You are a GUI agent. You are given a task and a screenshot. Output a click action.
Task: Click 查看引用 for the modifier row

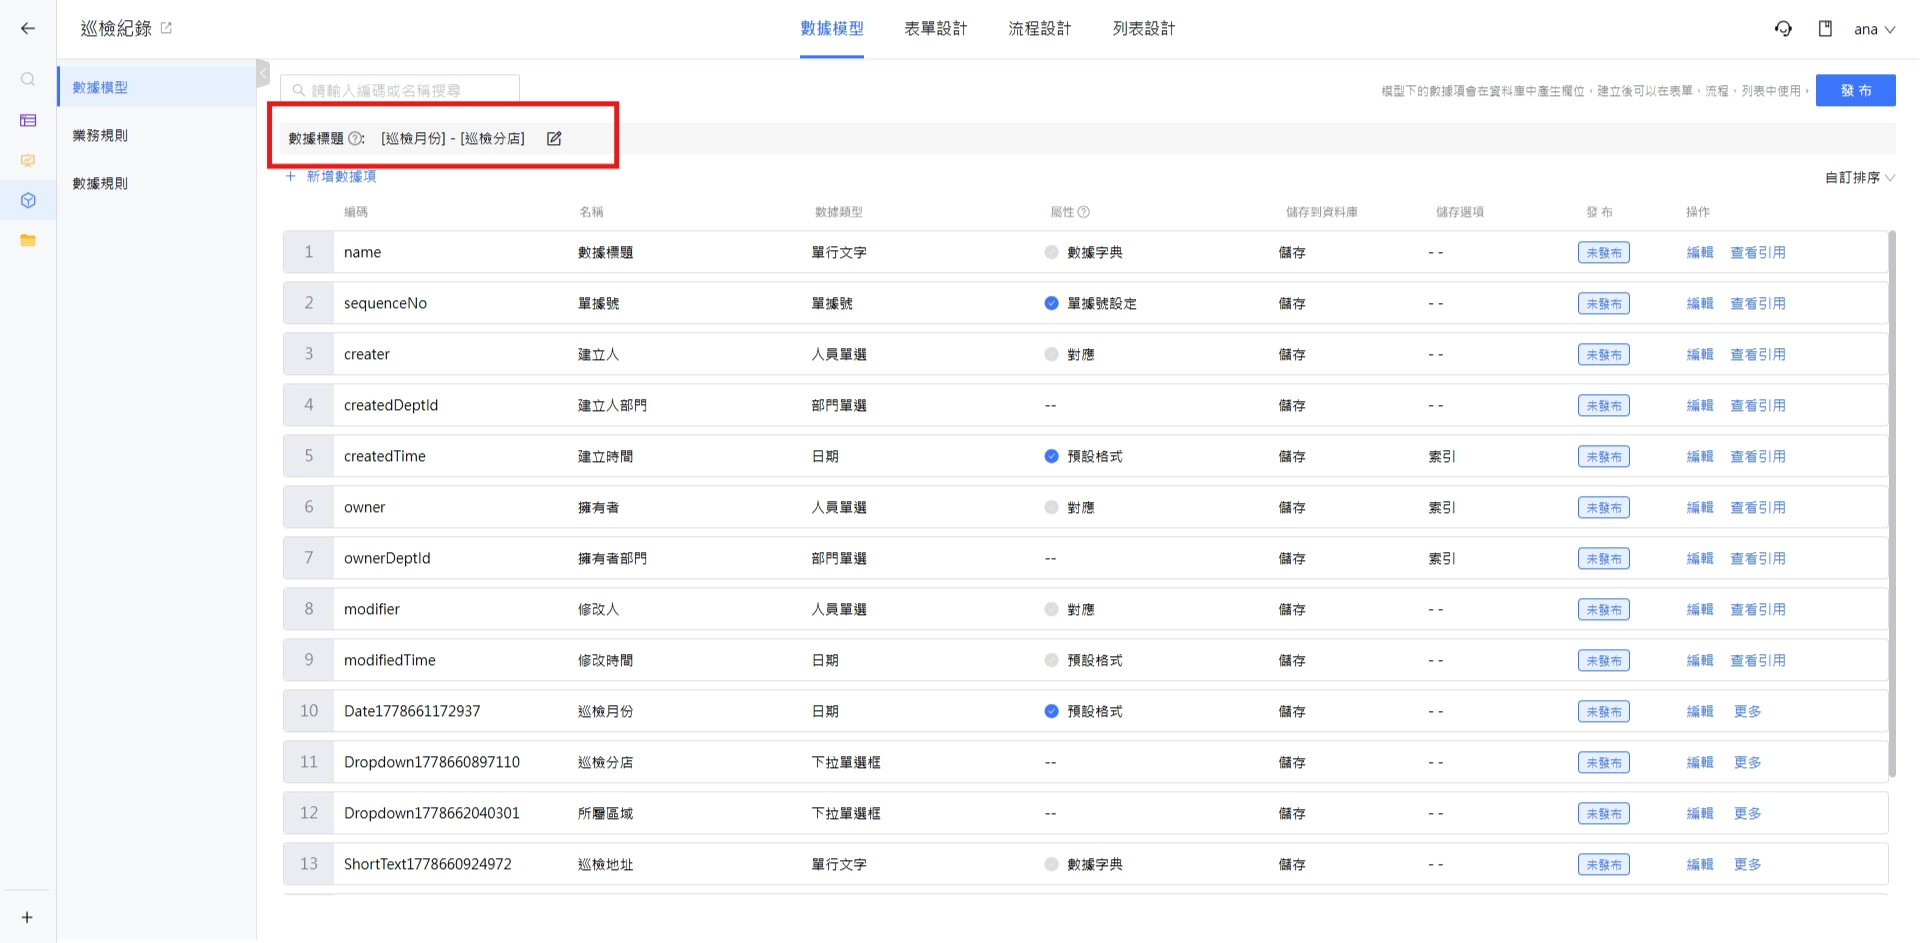(x=1758, y=609)
